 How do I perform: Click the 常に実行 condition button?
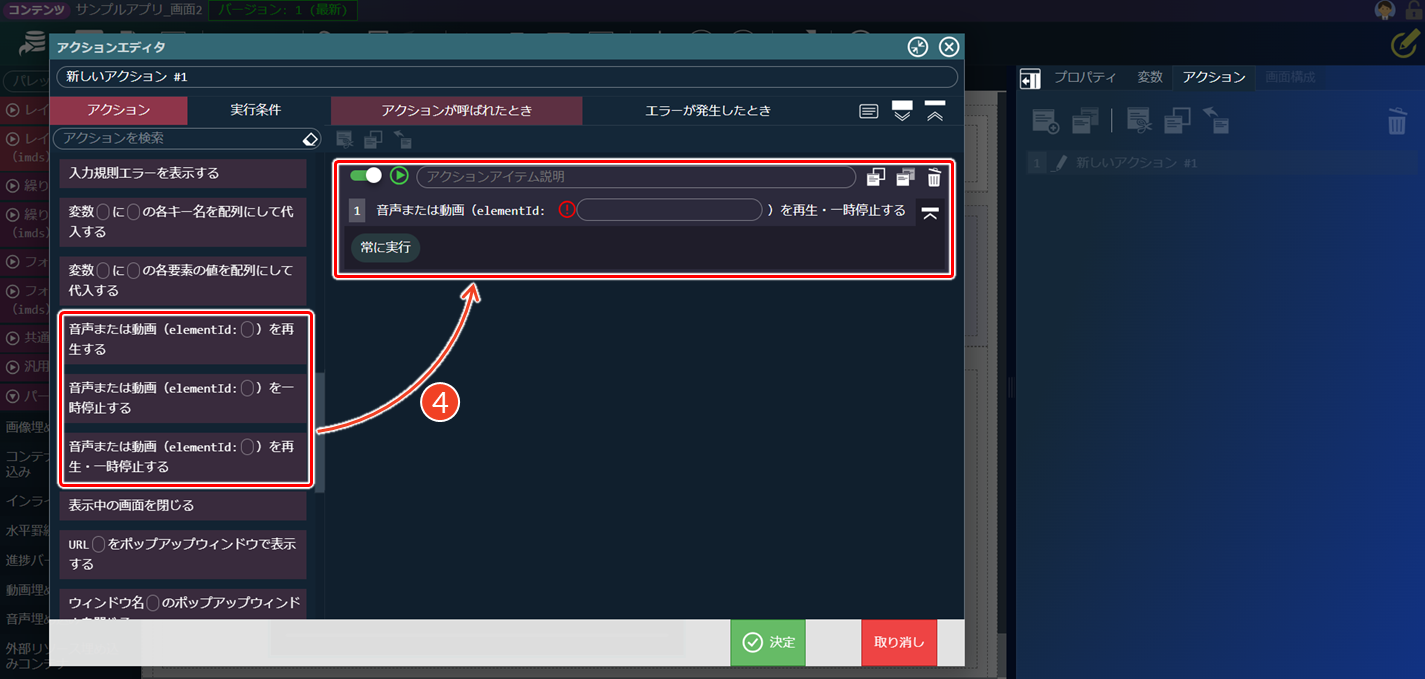[x=385, y=247]
